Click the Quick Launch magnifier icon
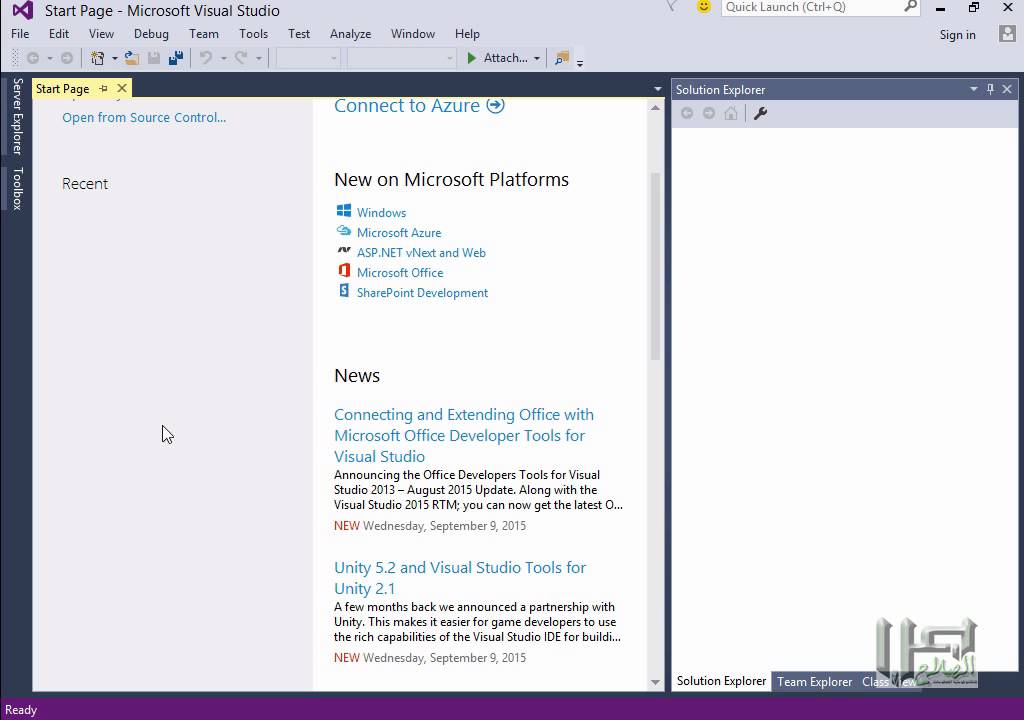Screen dimensions: 1024x720 pos(910,7)
